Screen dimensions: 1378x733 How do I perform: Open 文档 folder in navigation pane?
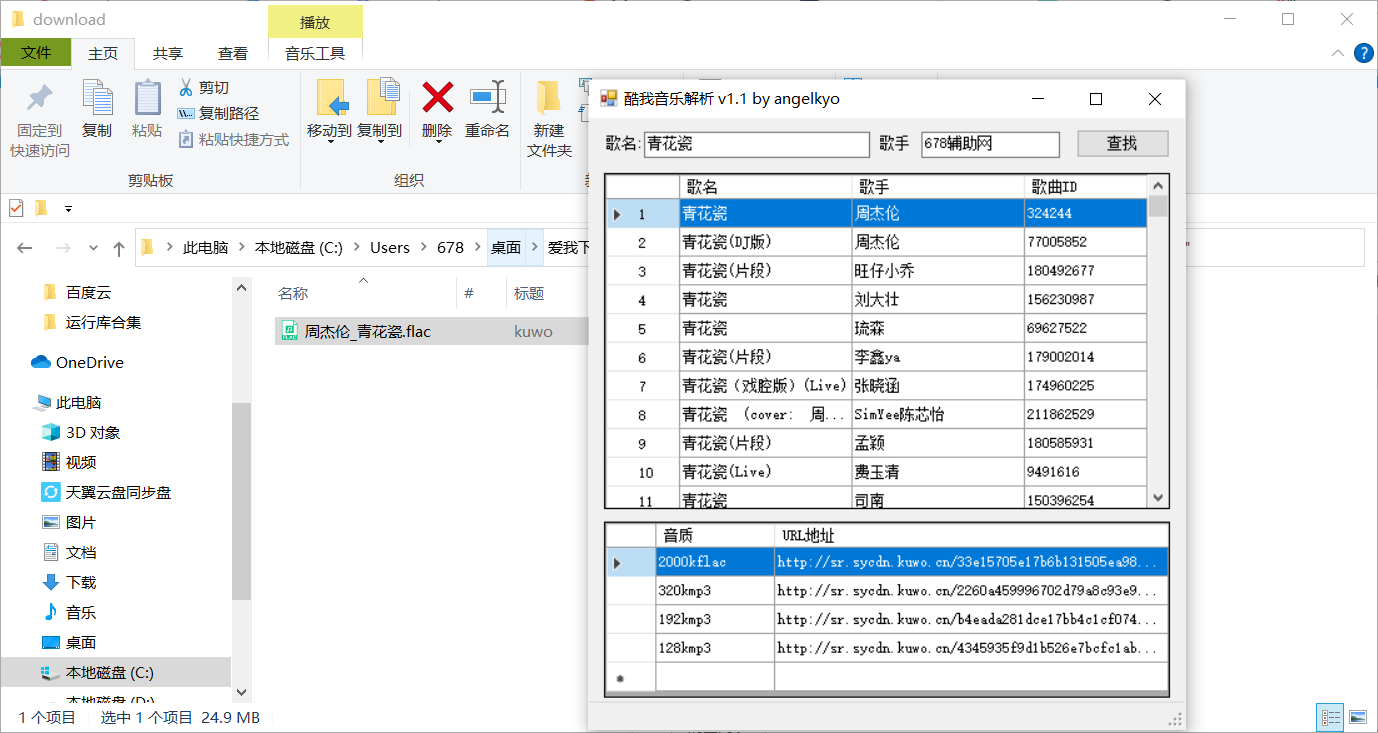point(69,552)
